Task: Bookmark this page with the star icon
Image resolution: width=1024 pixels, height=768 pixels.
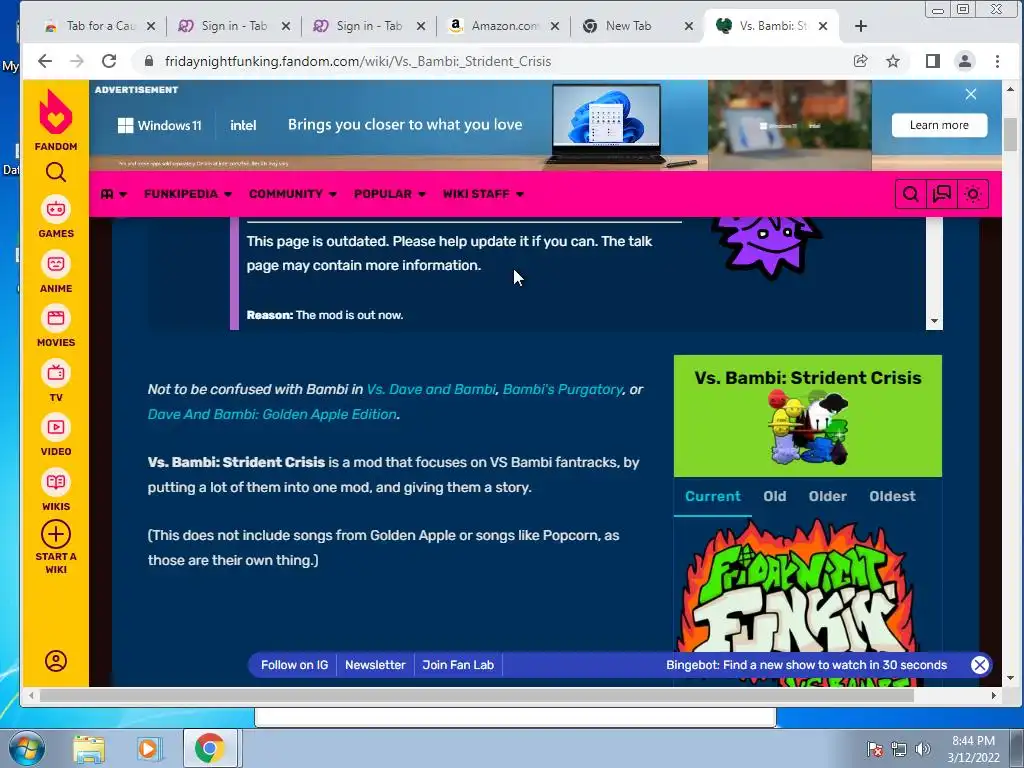Action: pyautogui.click(x=893, y=61)
